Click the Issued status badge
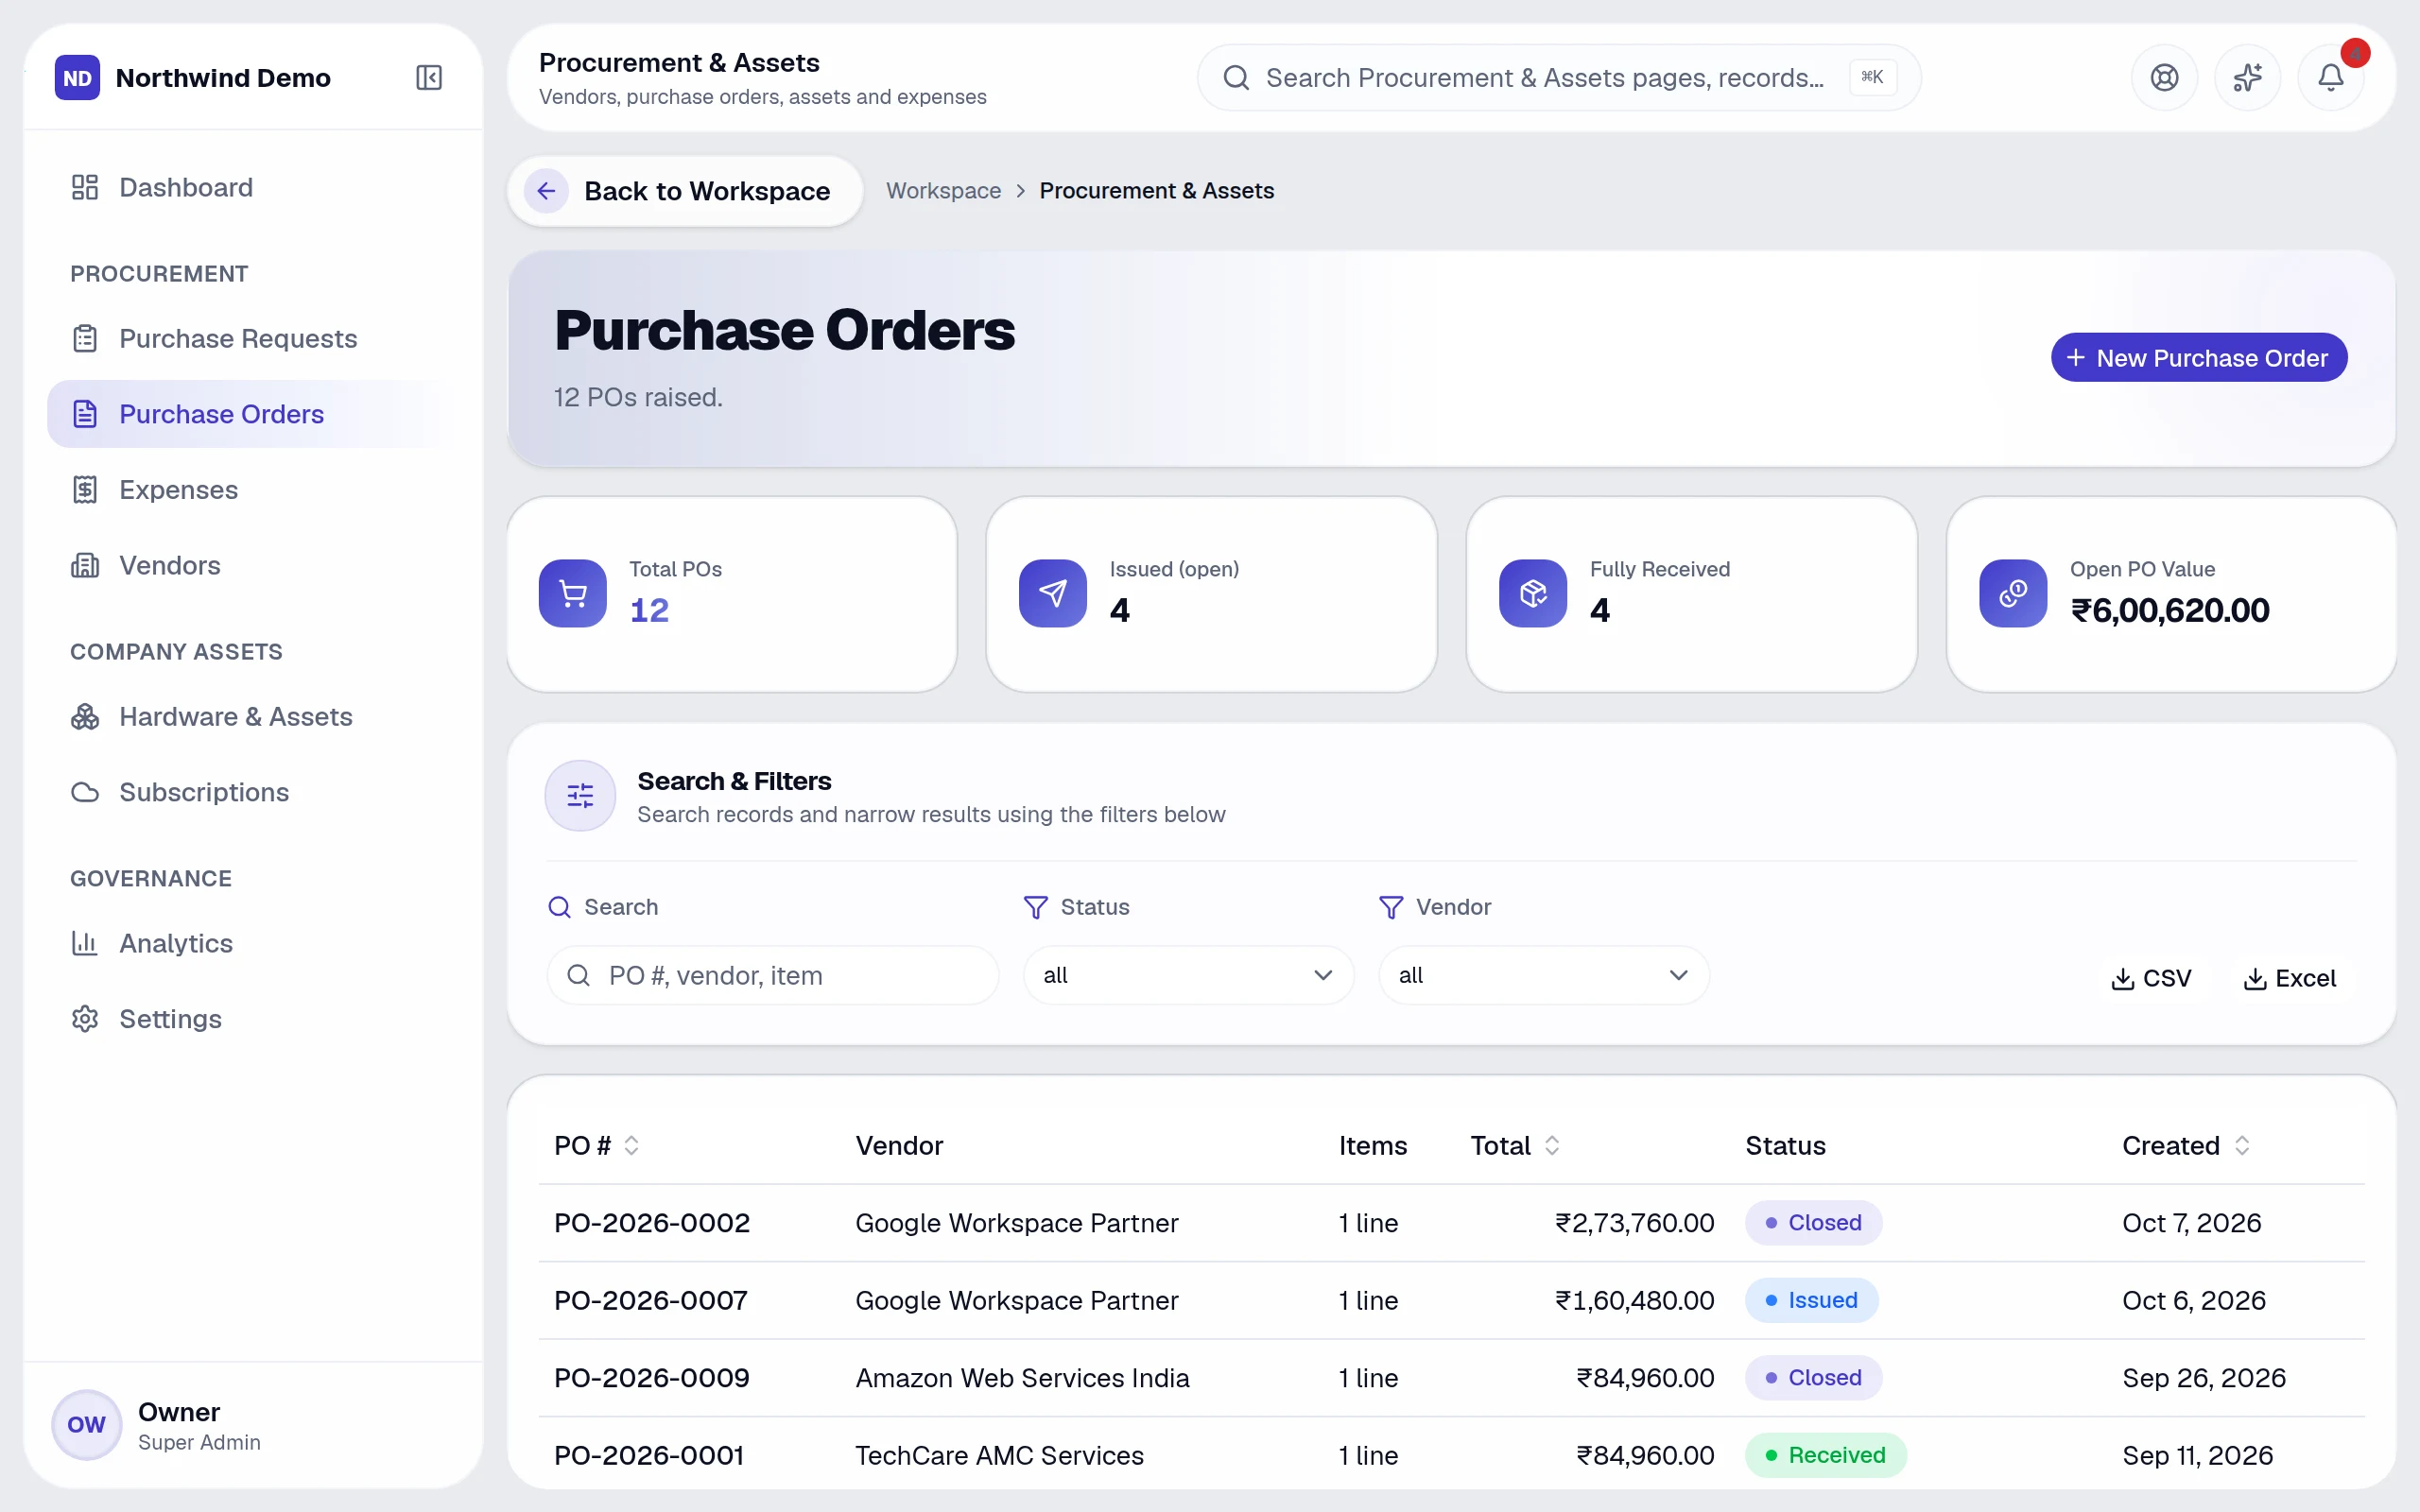This screenshot has width=2420, height=1512. 1811,1300
